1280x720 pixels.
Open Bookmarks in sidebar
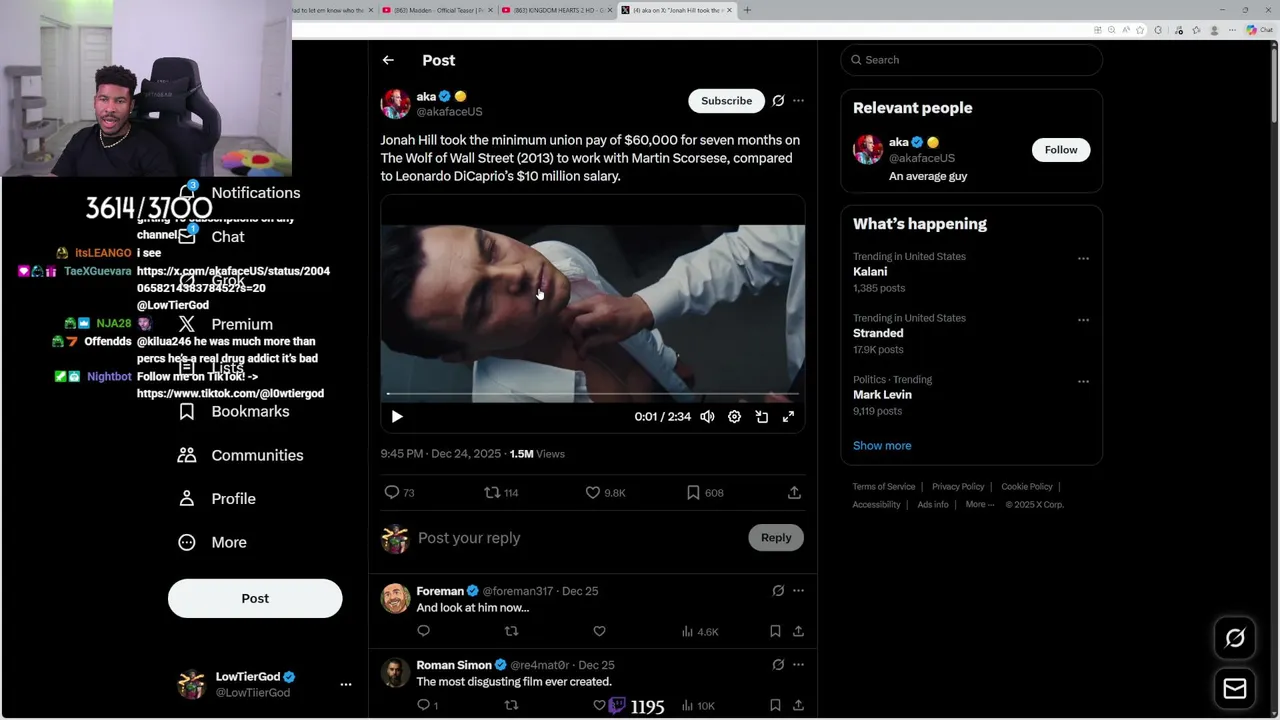[234, 411]
